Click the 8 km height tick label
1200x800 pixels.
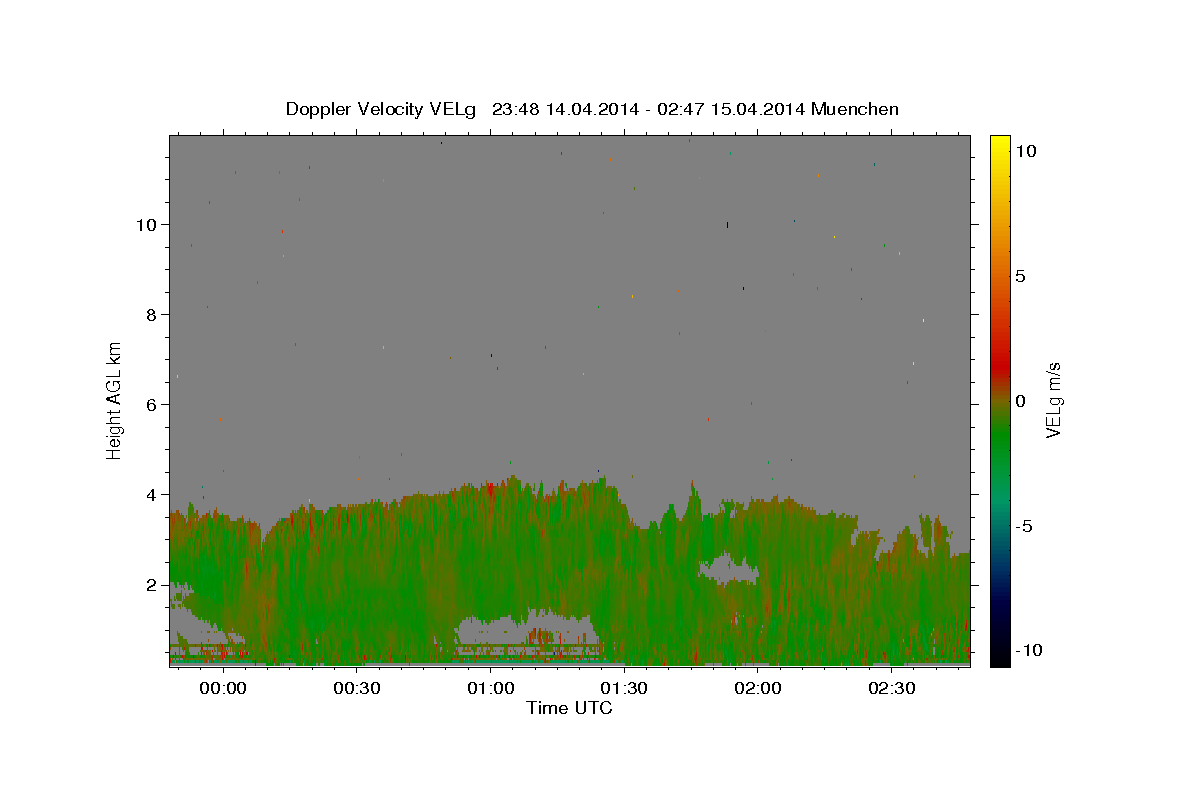click(x=150, y=314)
